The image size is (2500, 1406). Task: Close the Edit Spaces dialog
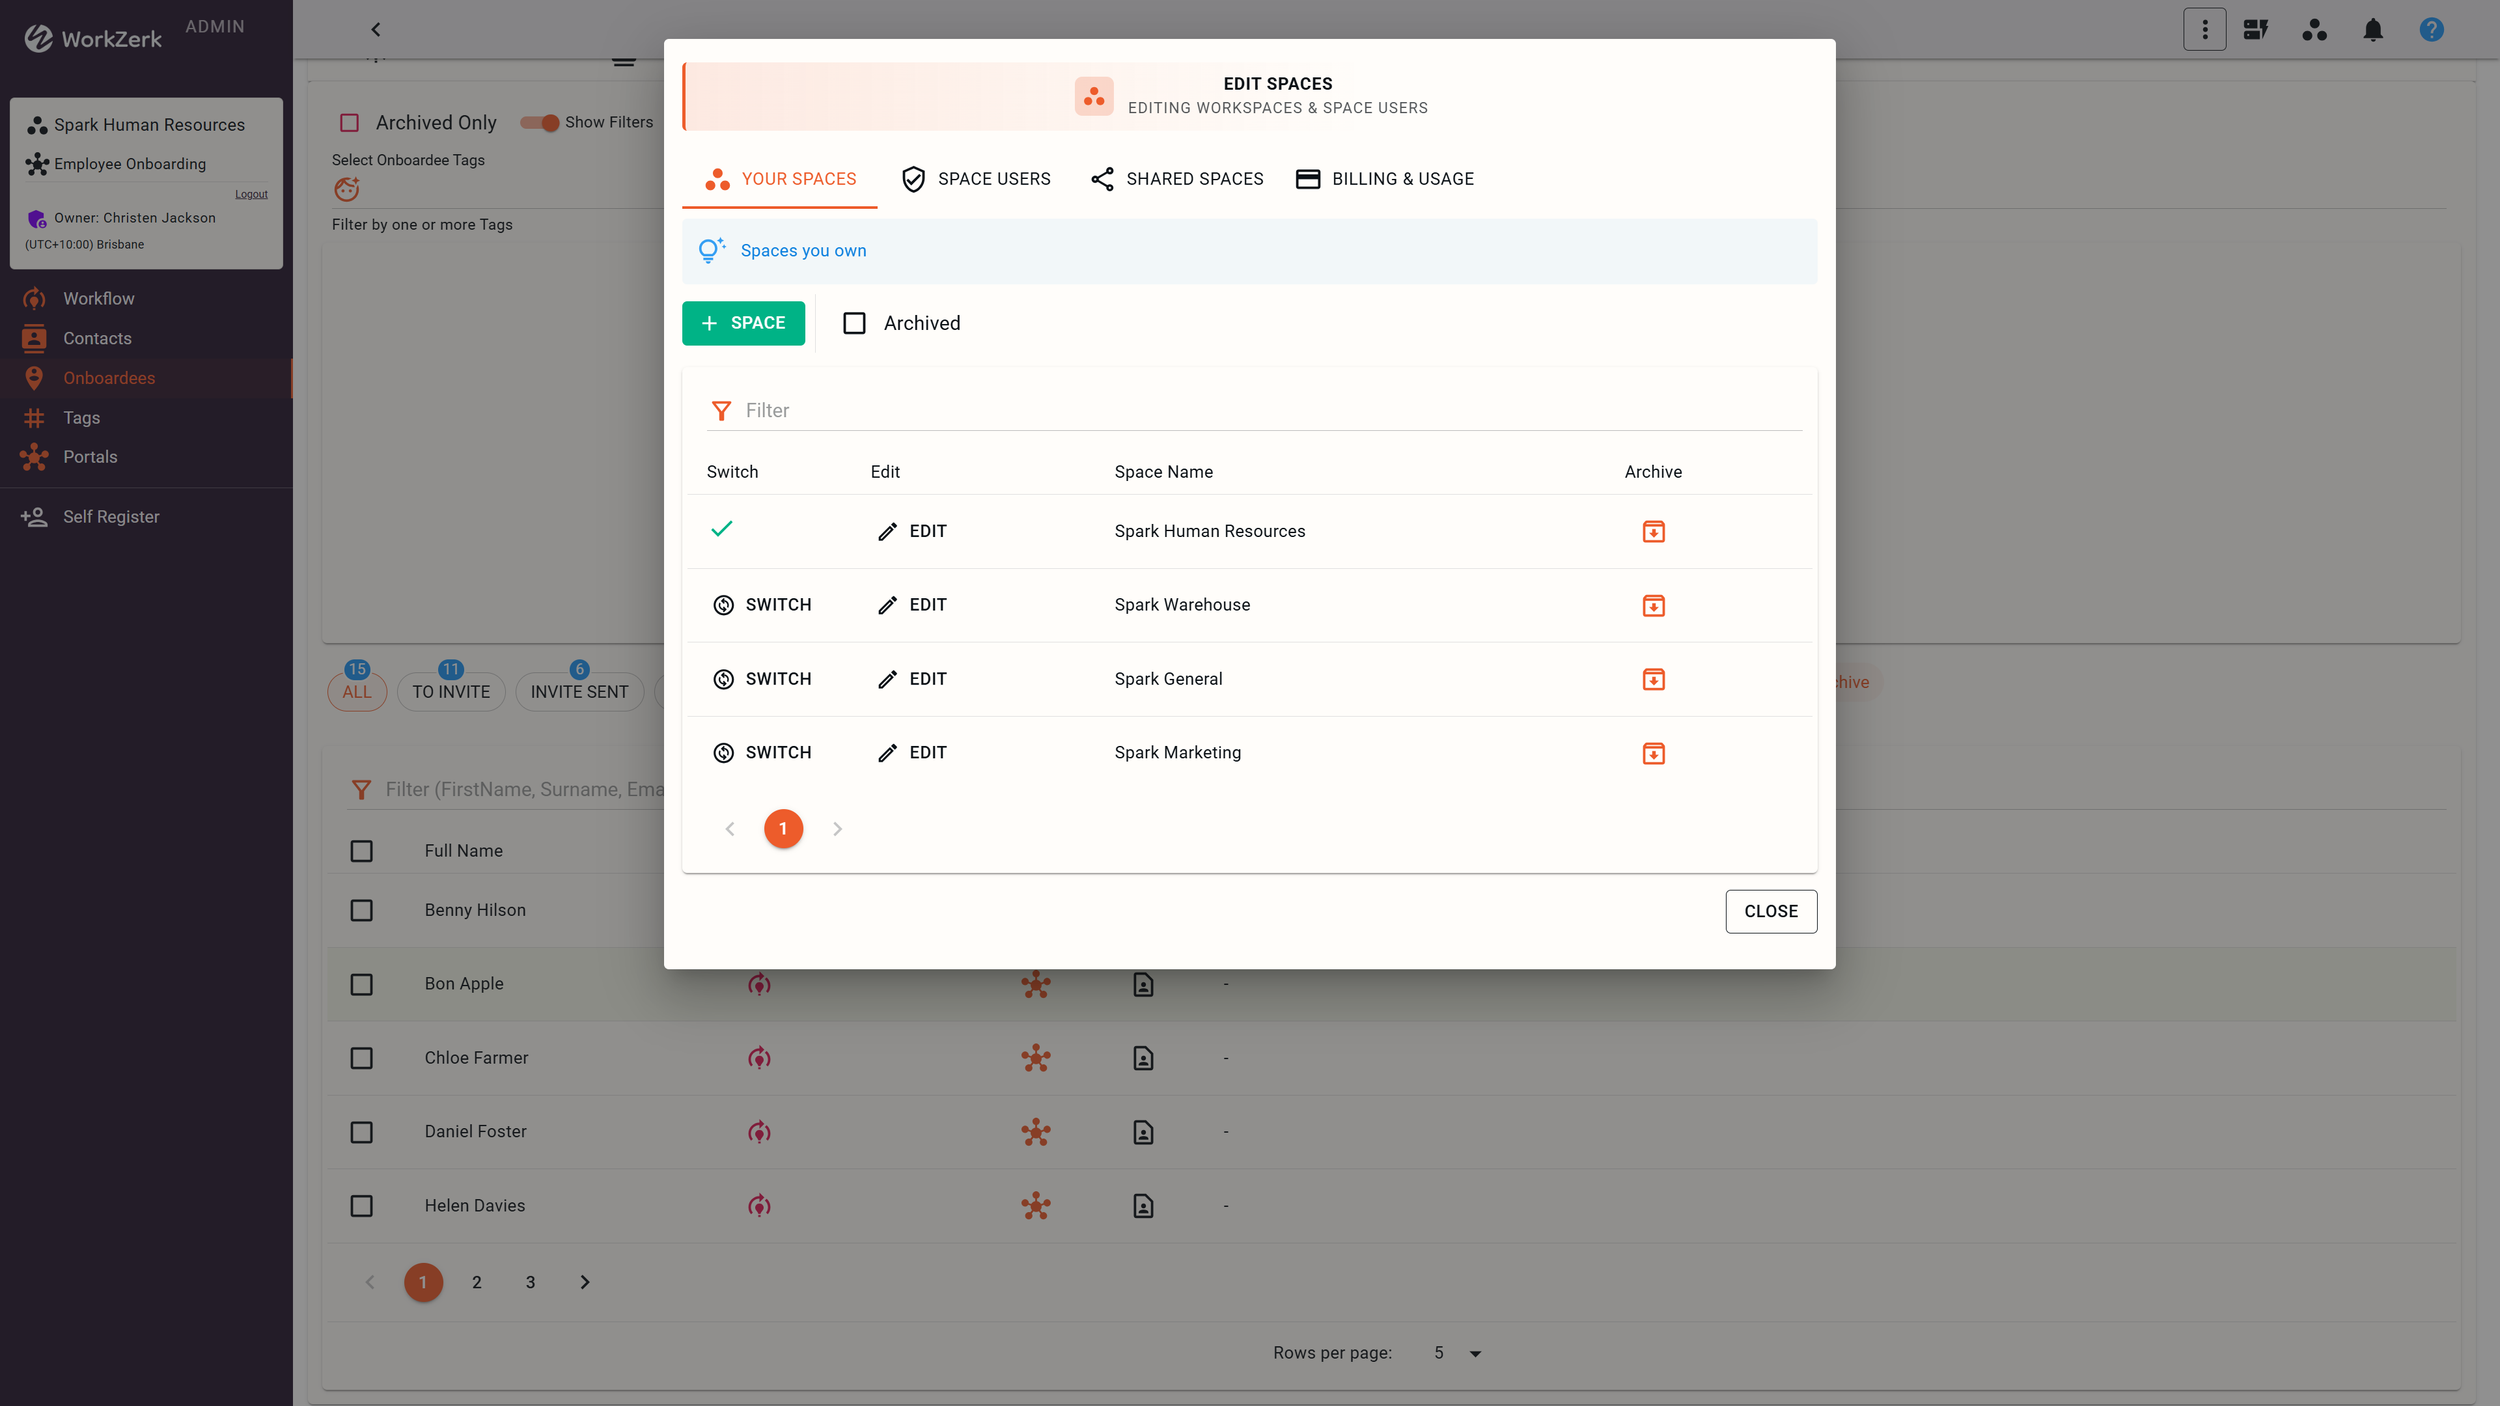[x=1770, y=911]
